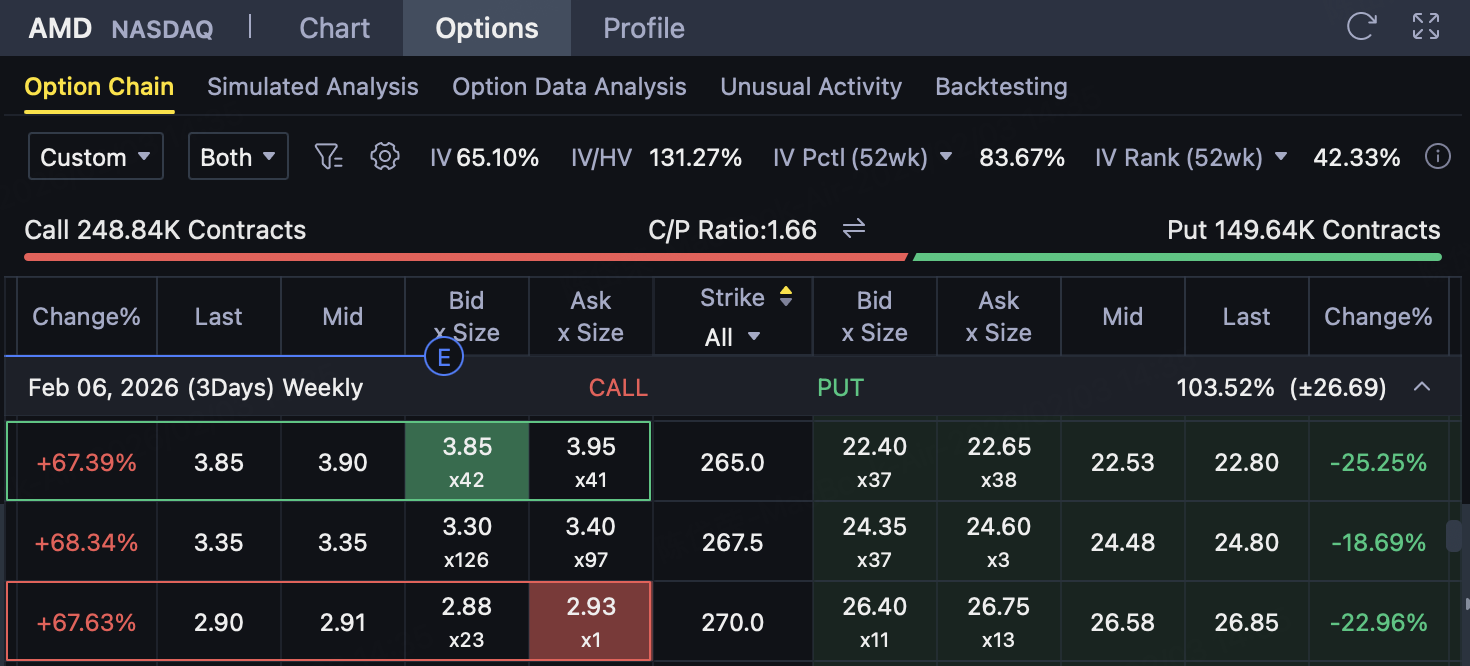
Task: Switch to the Chart tab
Action: [x=334, y=28]
